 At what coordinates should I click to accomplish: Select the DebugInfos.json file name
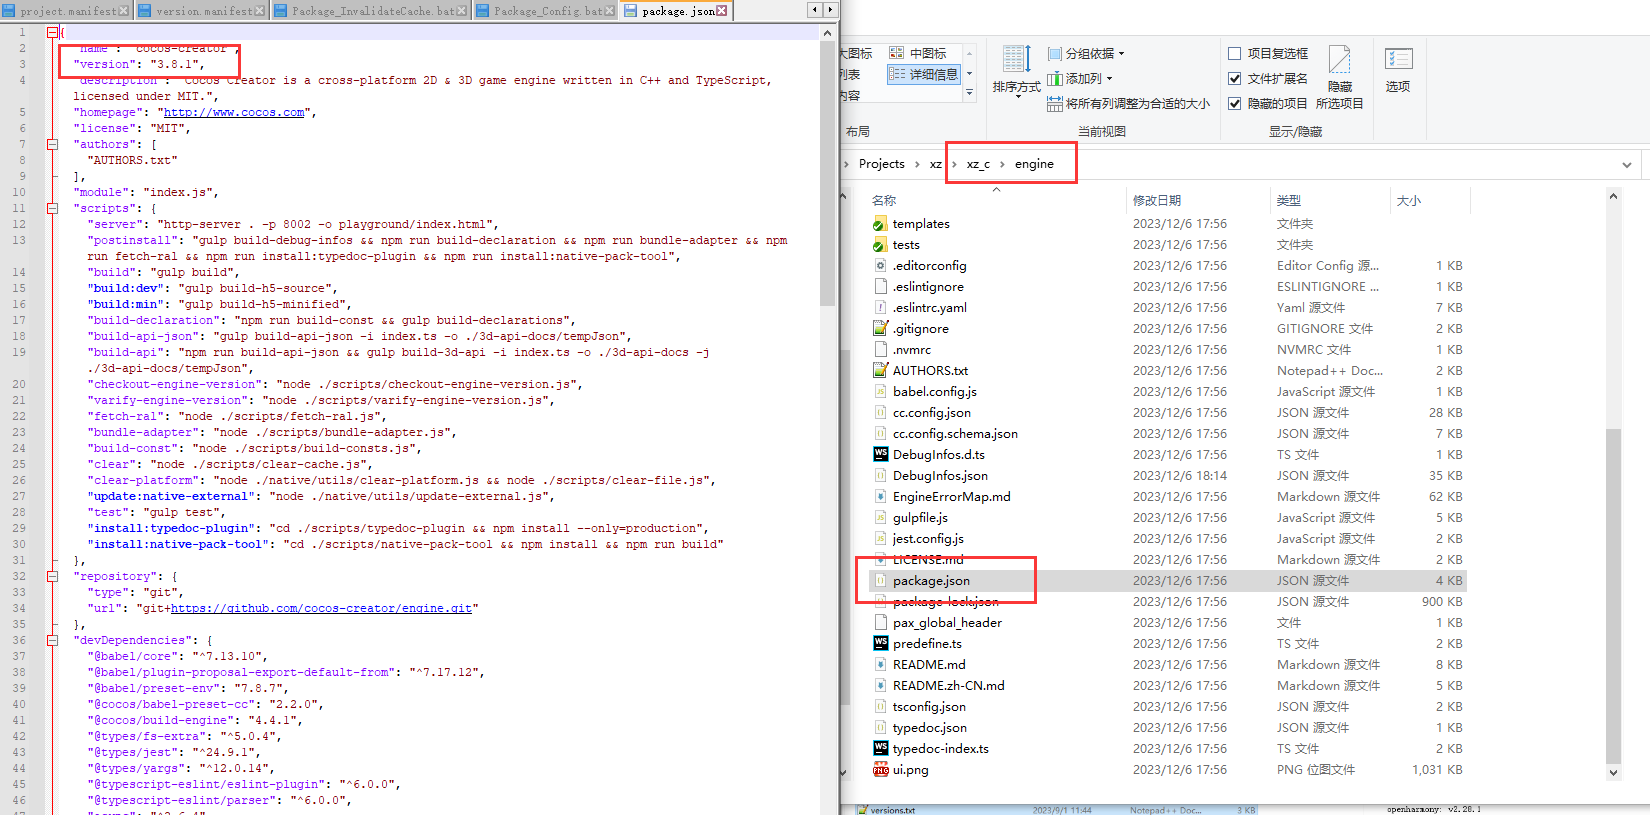(x=940, y=476)
